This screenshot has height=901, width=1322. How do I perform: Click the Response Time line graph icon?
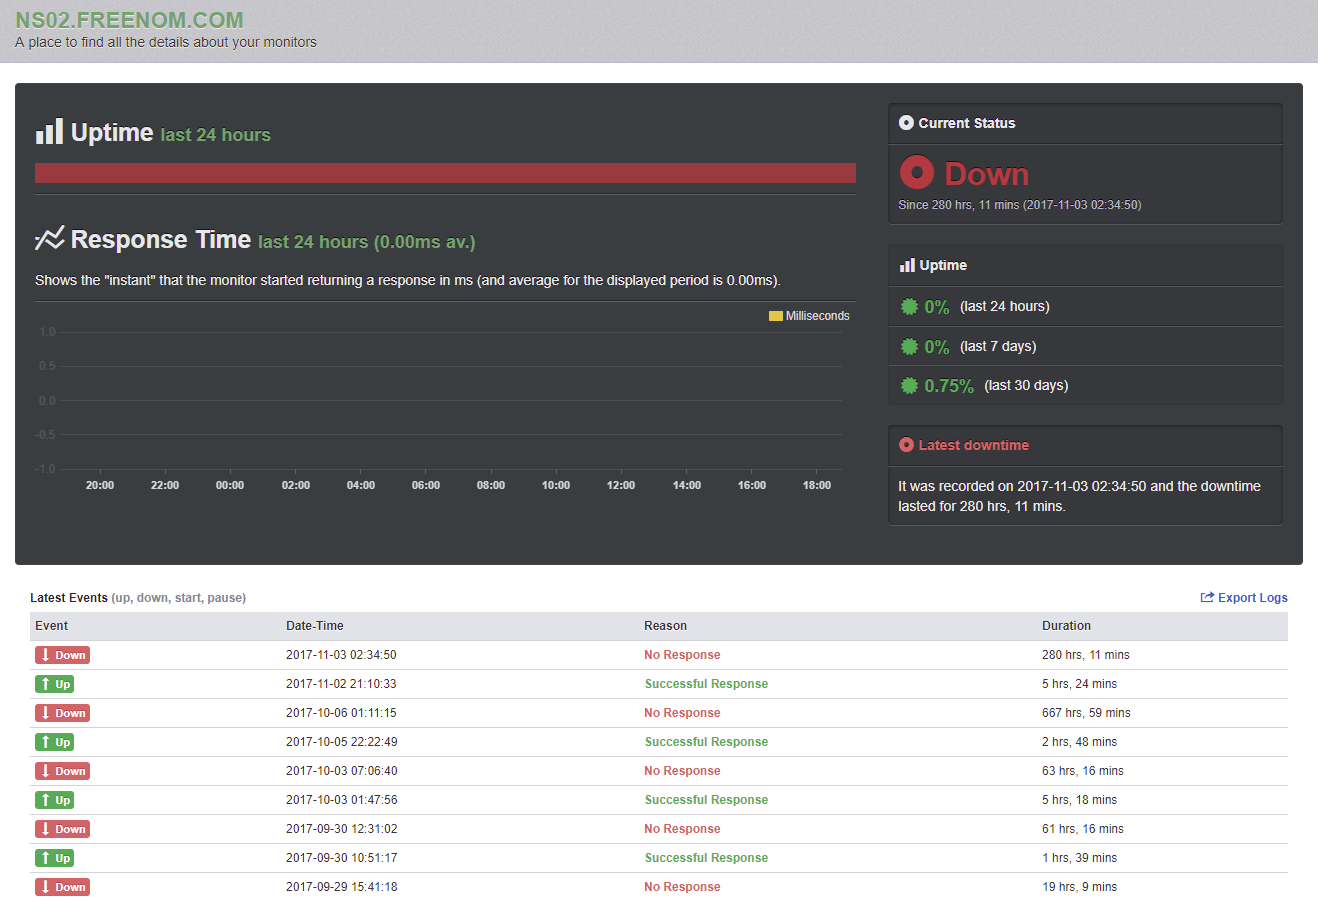[49, 238]
